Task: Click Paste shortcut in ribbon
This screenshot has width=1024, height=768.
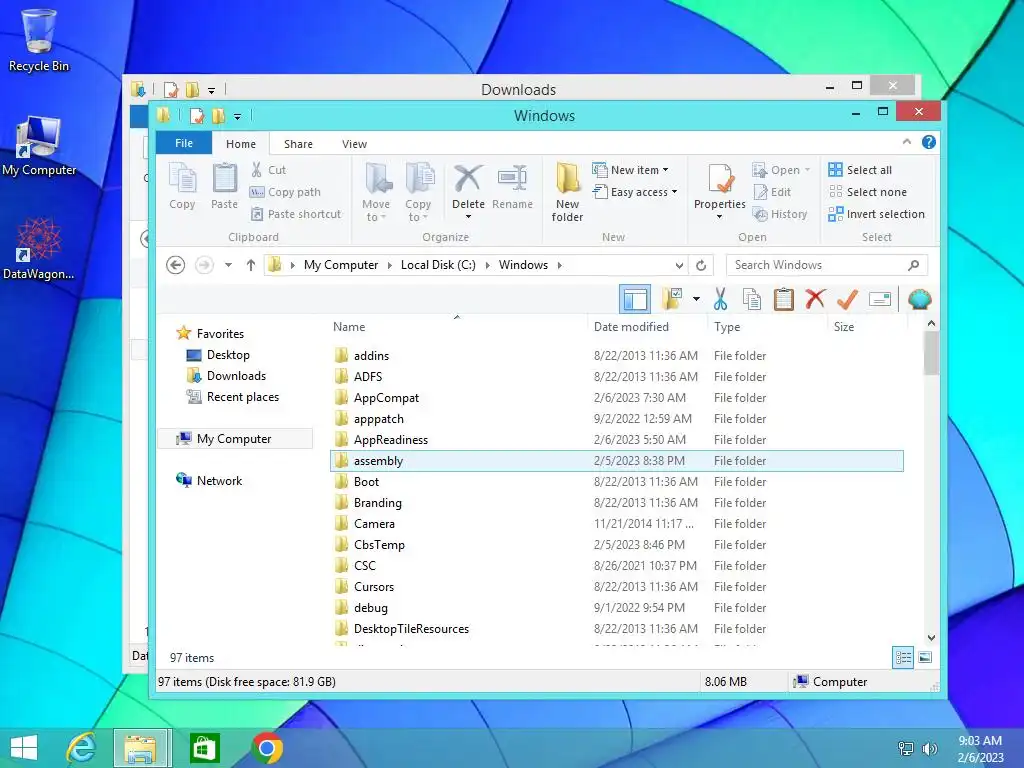Action: click(x=296, y=214)
